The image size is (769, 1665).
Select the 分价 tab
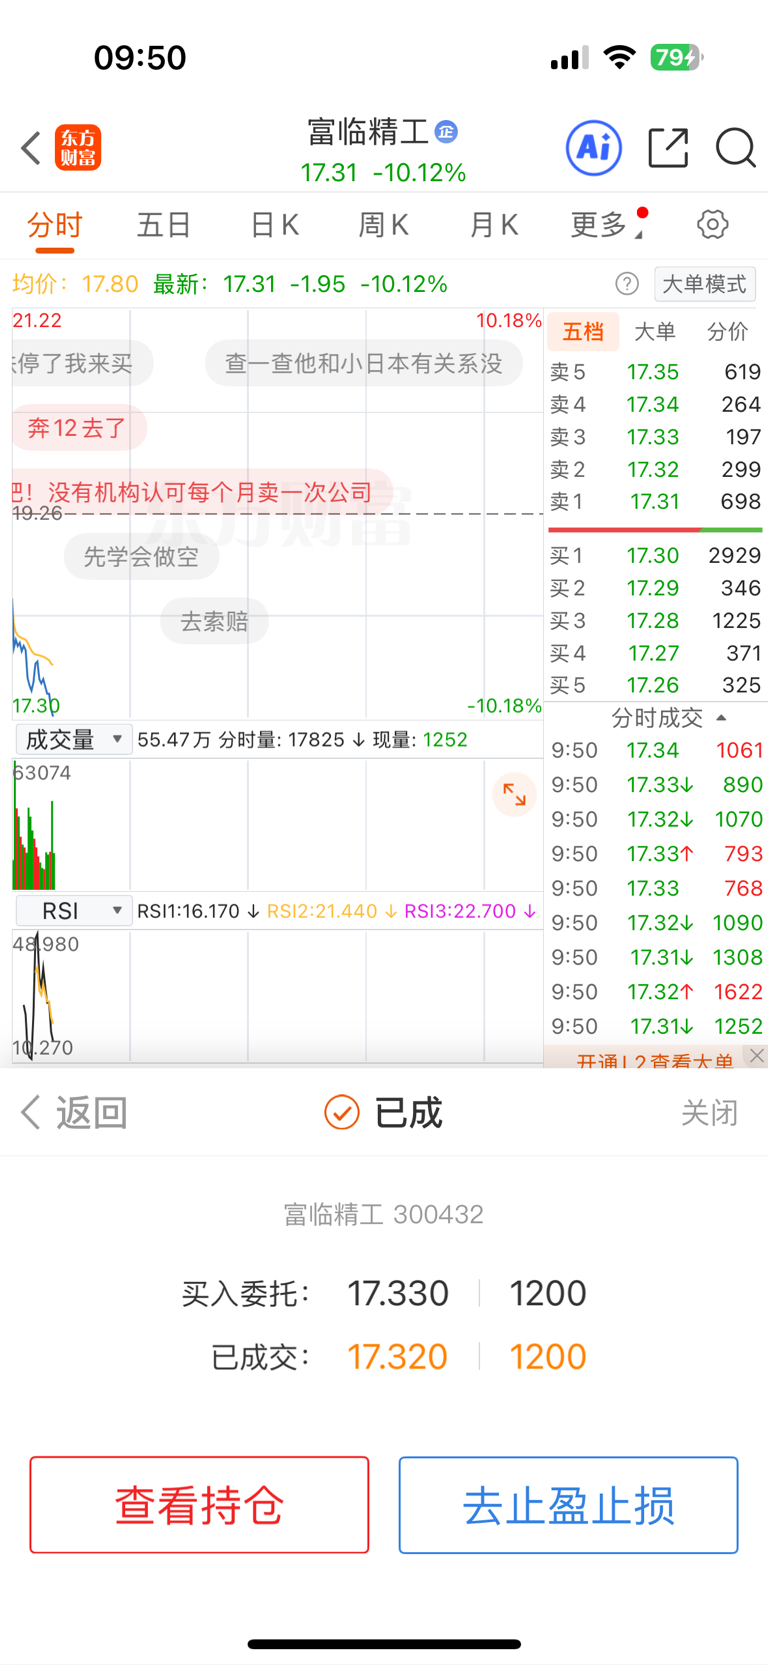(x=727, y=332)
